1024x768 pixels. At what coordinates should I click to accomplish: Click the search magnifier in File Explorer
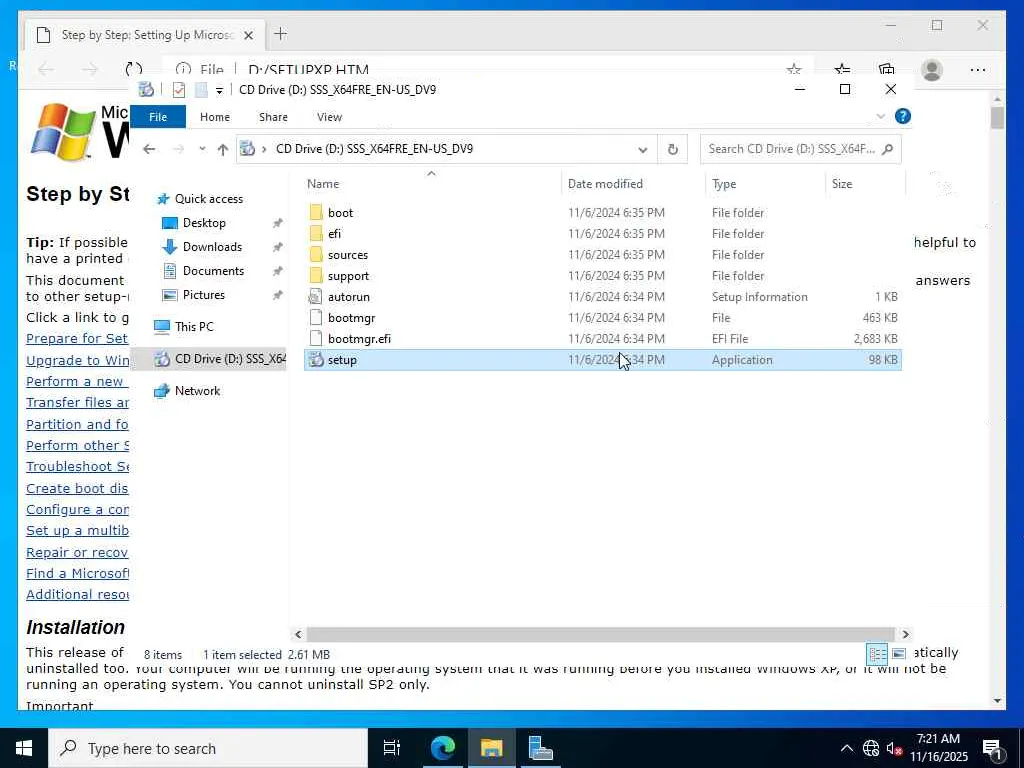887,149
